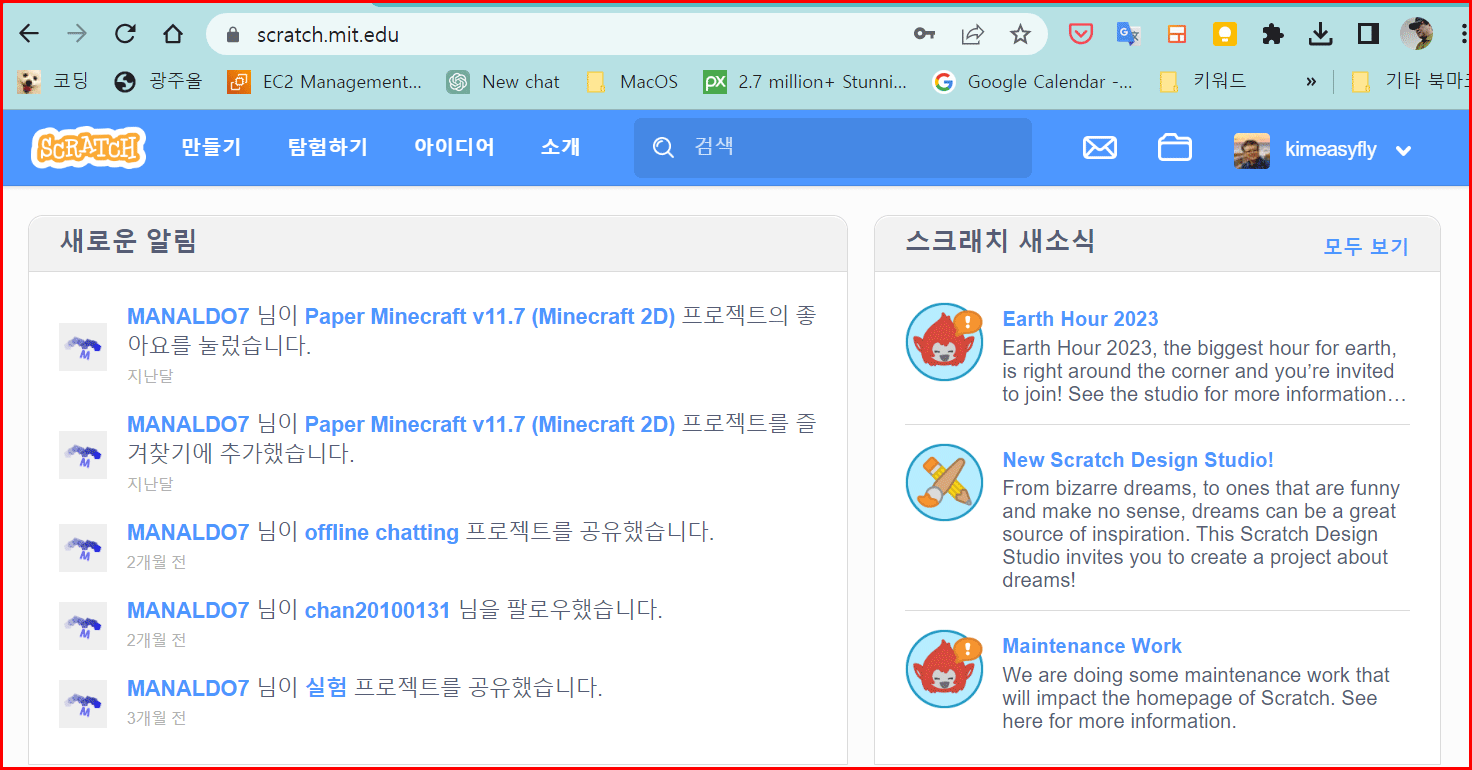Open the 탐험하기 menu item
The width and height of the screenshot is (1472, 770).
328,148
